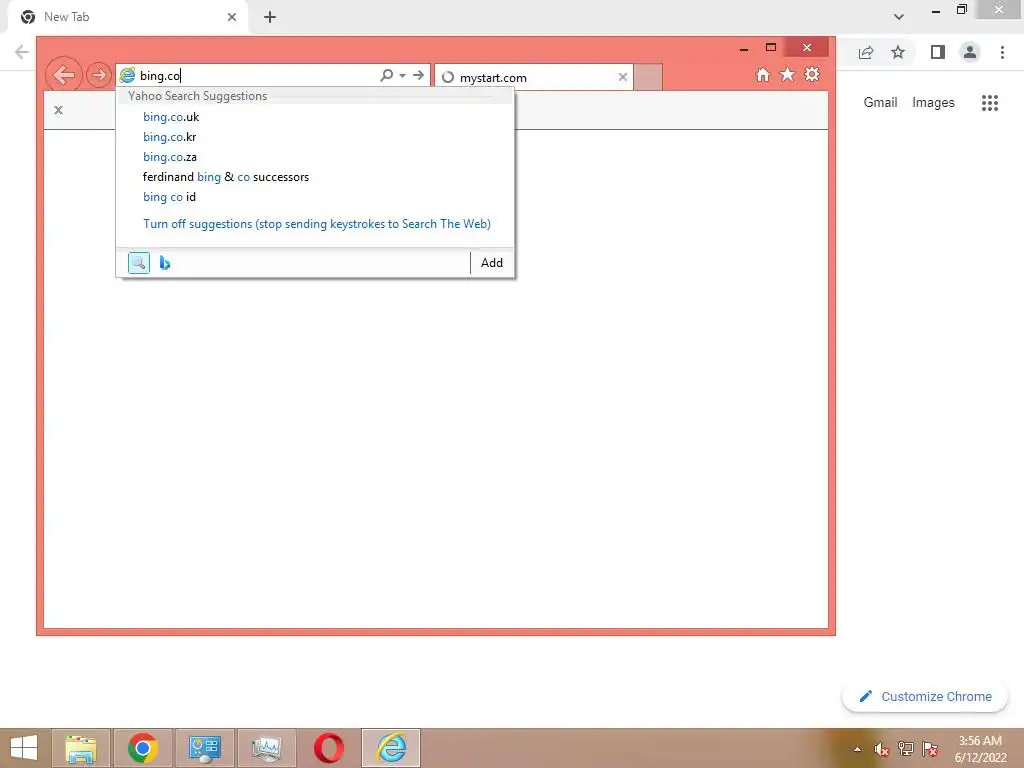
Task: Click Chrome back arrow
Action: point(22,52)
